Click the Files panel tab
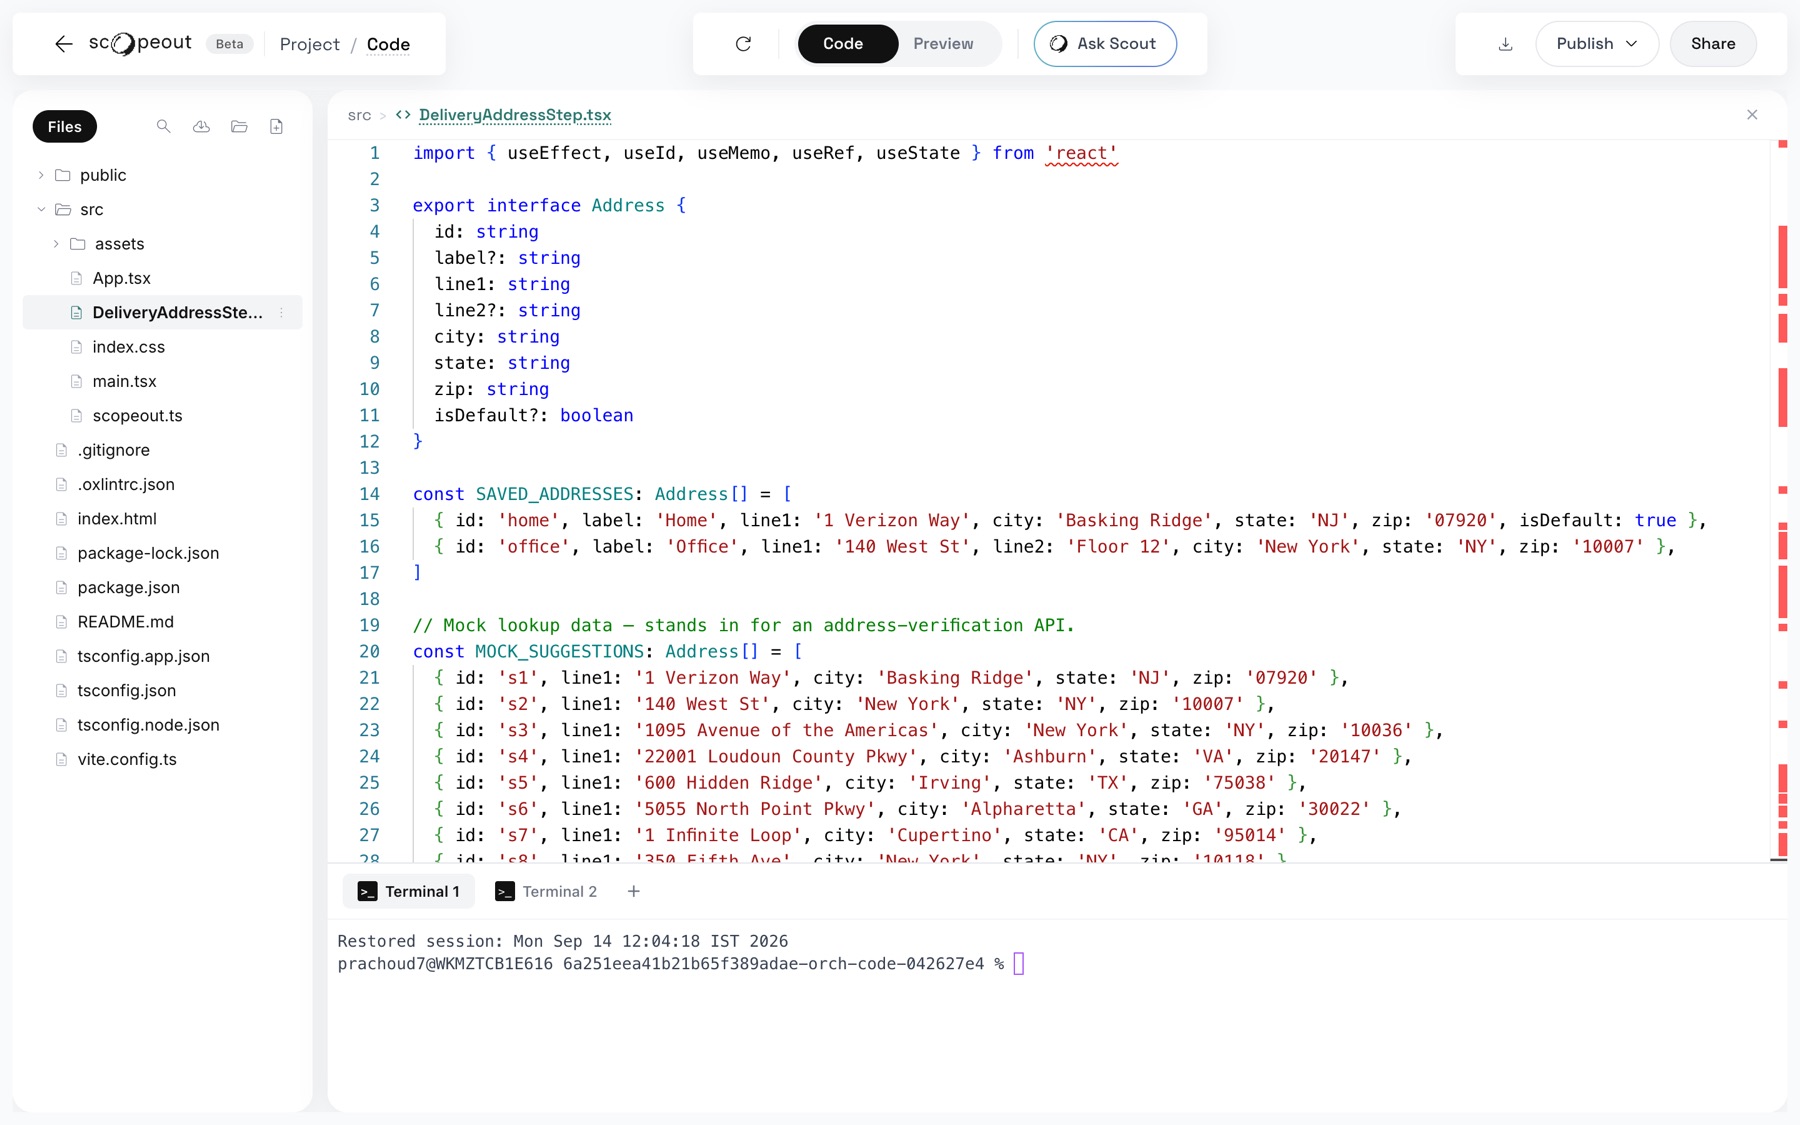 click(65, 126)
